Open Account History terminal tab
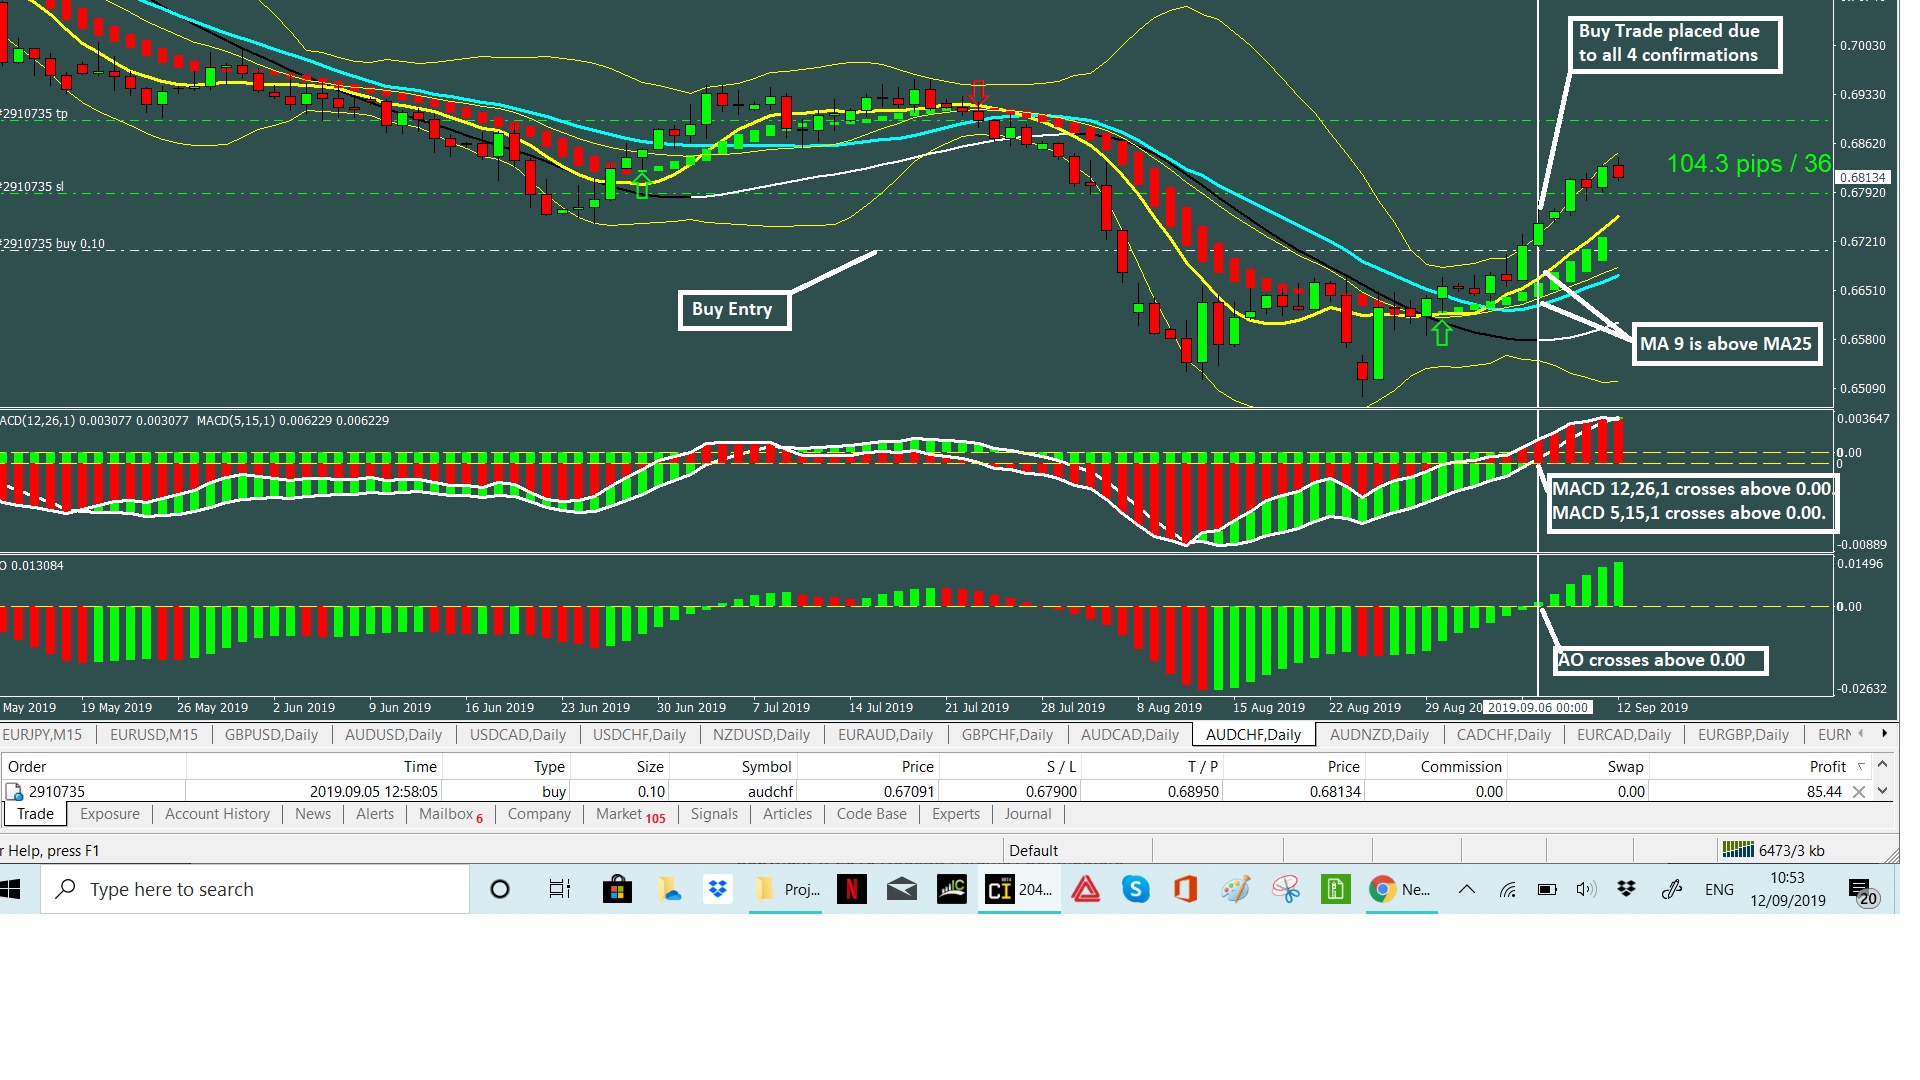Screen dimensions: 1920x1080 tap(217, 814)
